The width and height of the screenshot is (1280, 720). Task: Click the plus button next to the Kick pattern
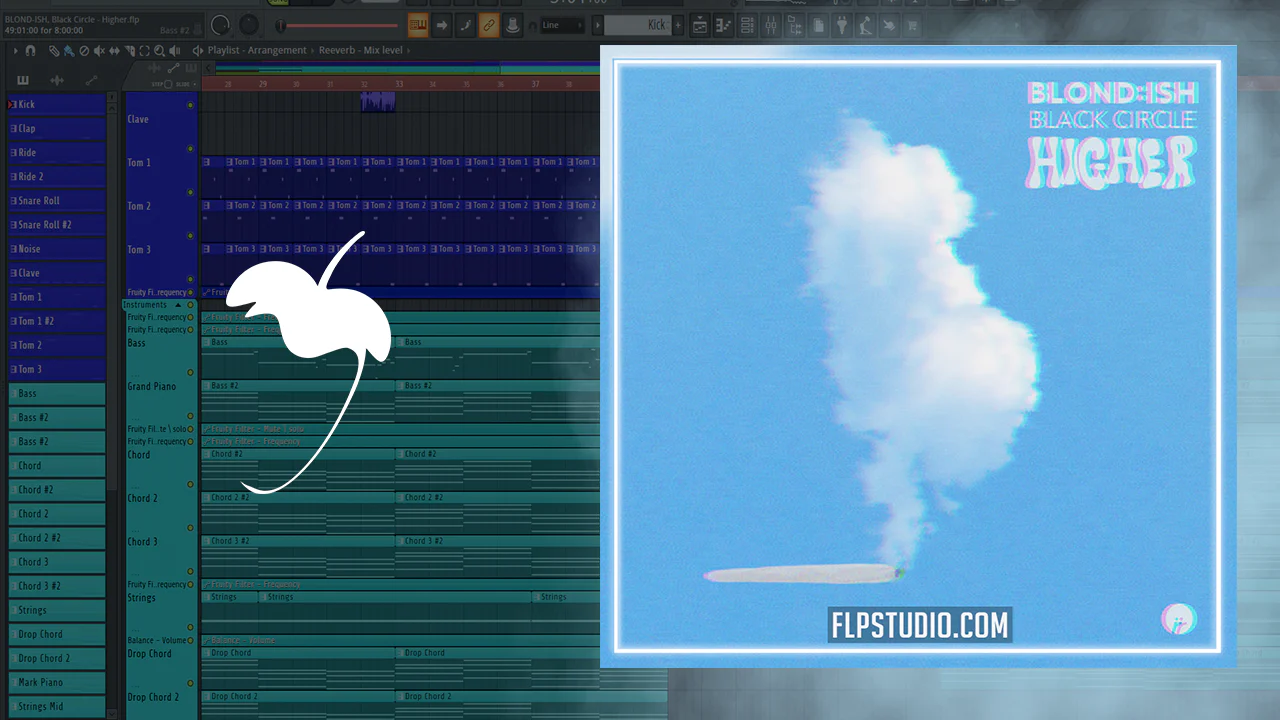tap(679, 25)
